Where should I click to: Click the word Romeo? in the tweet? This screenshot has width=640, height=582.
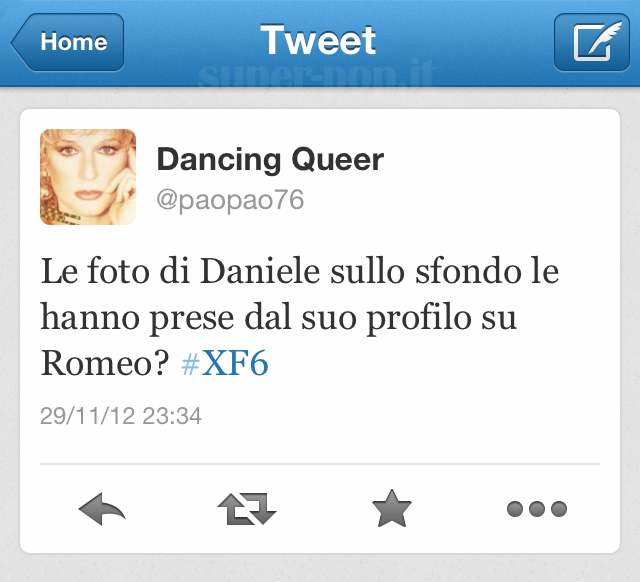coord(105,363)
